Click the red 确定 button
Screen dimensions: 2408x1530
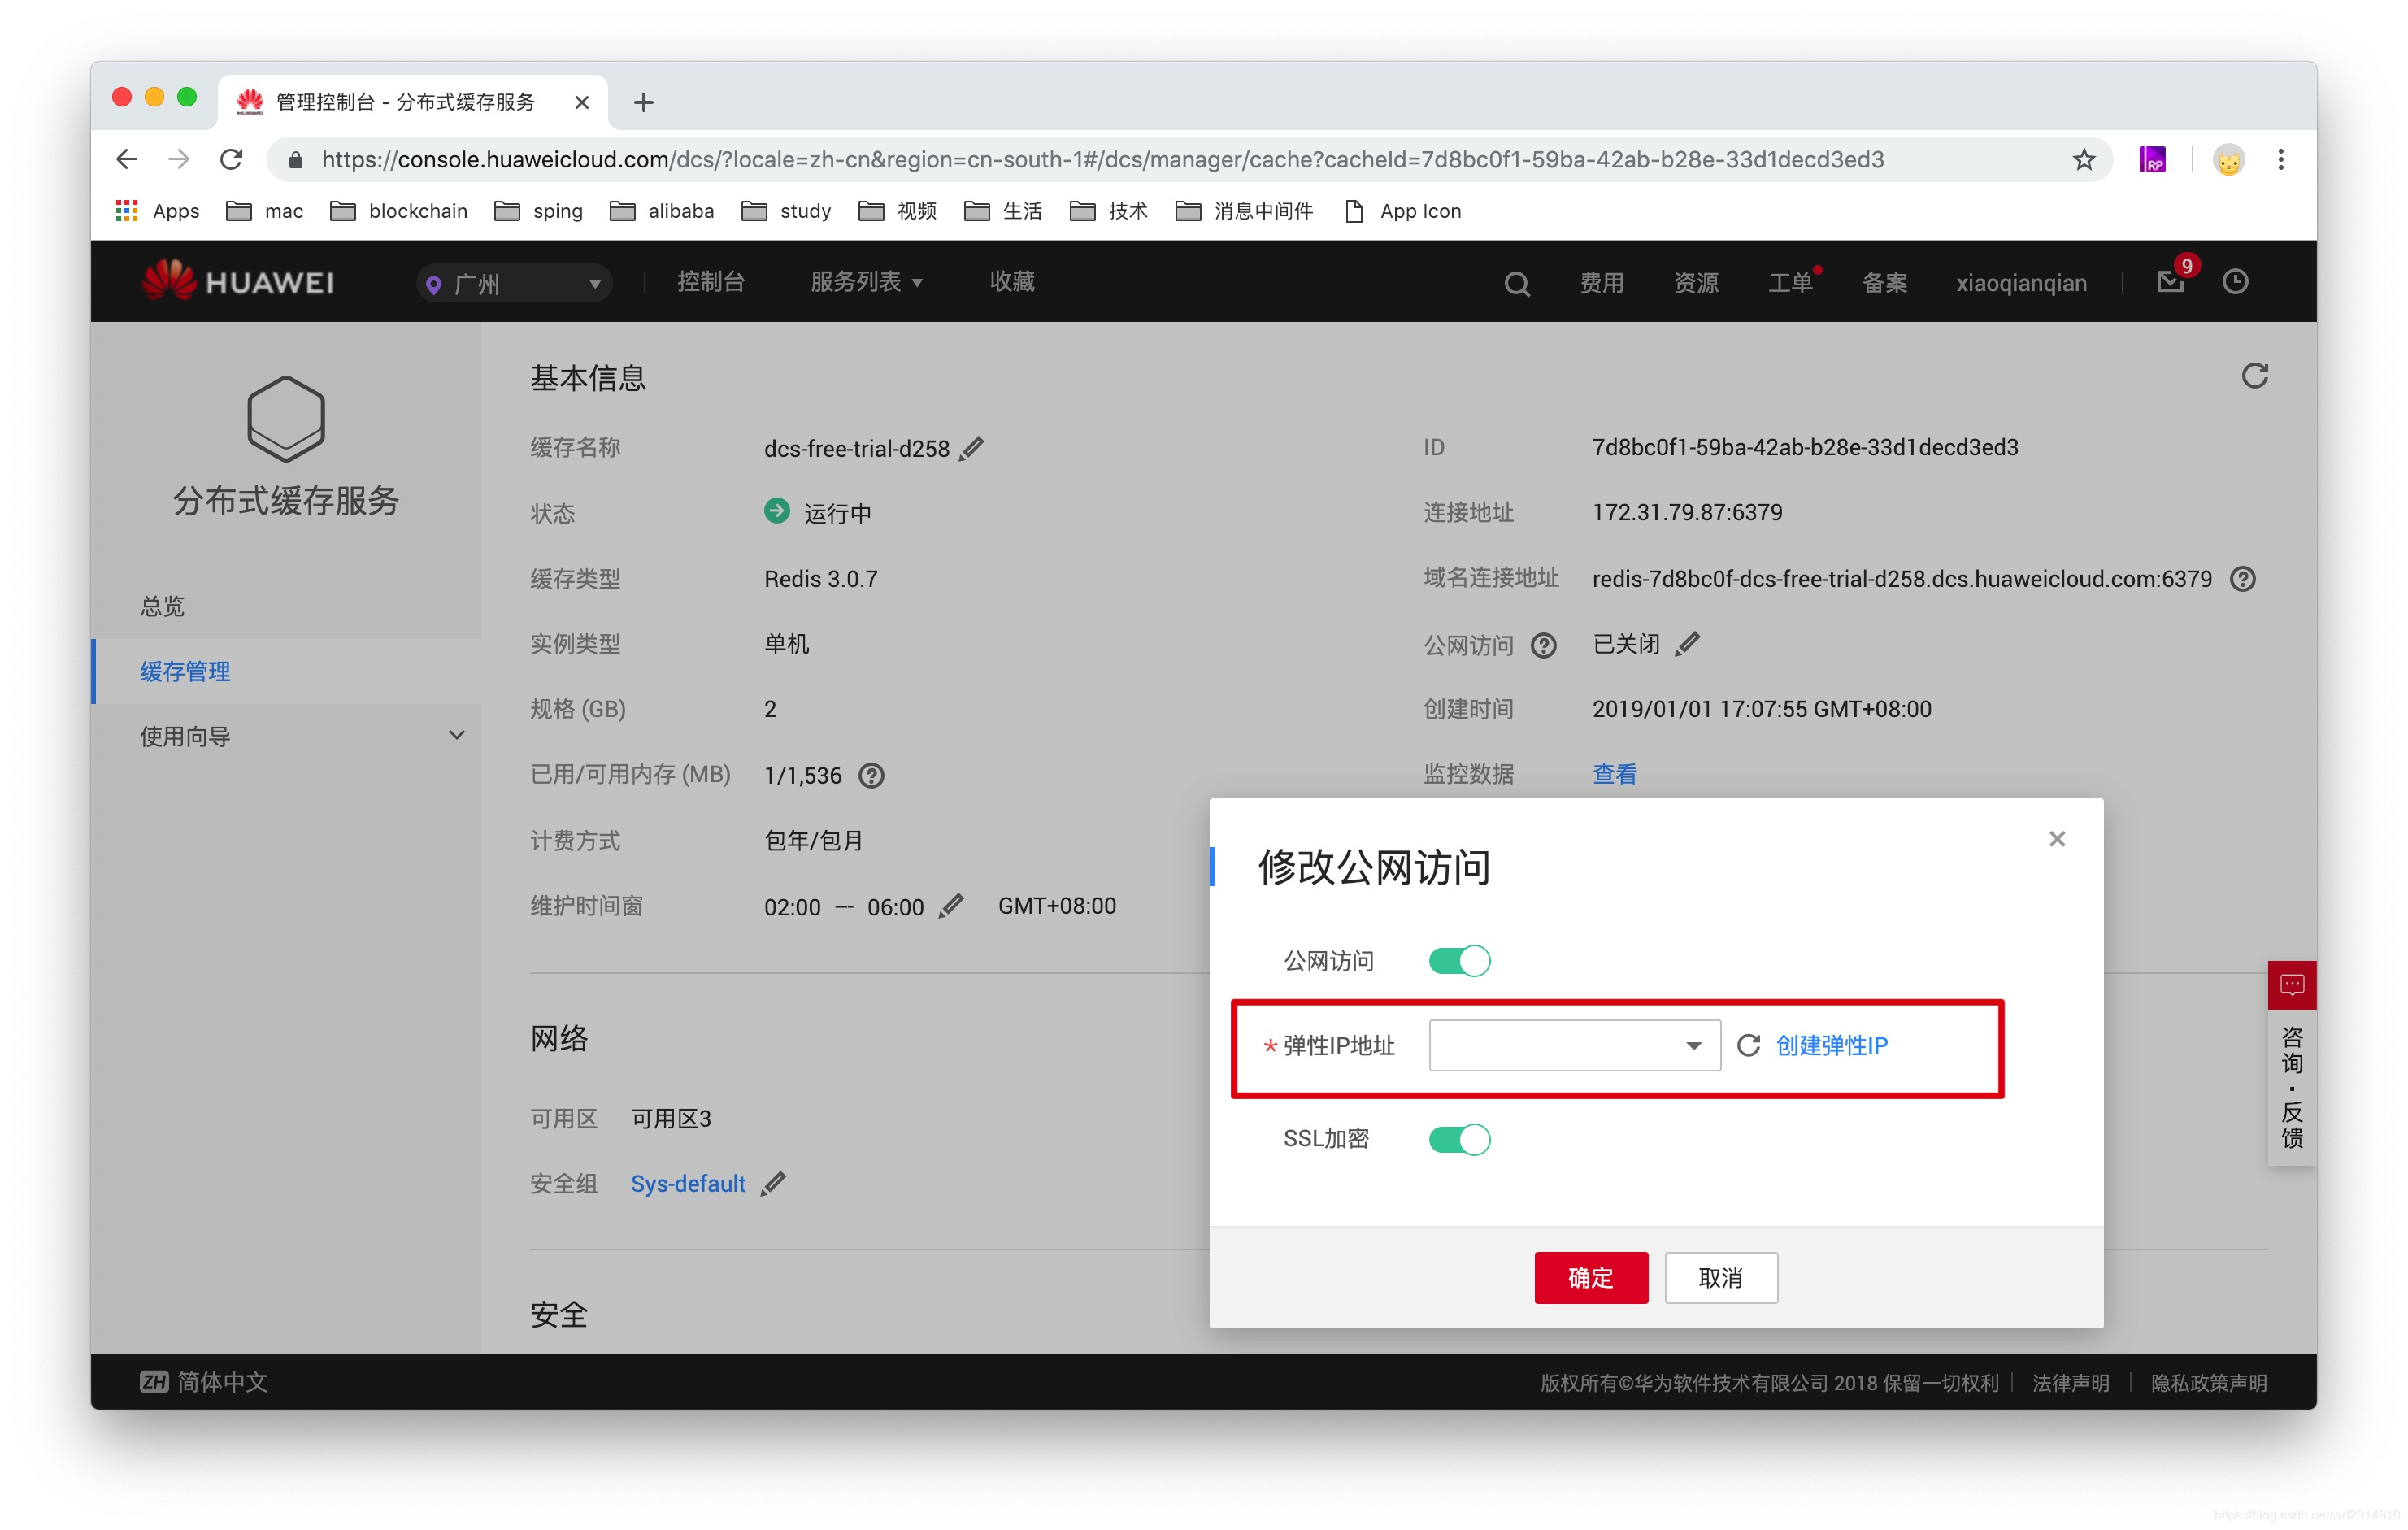coord(1590,1277)
